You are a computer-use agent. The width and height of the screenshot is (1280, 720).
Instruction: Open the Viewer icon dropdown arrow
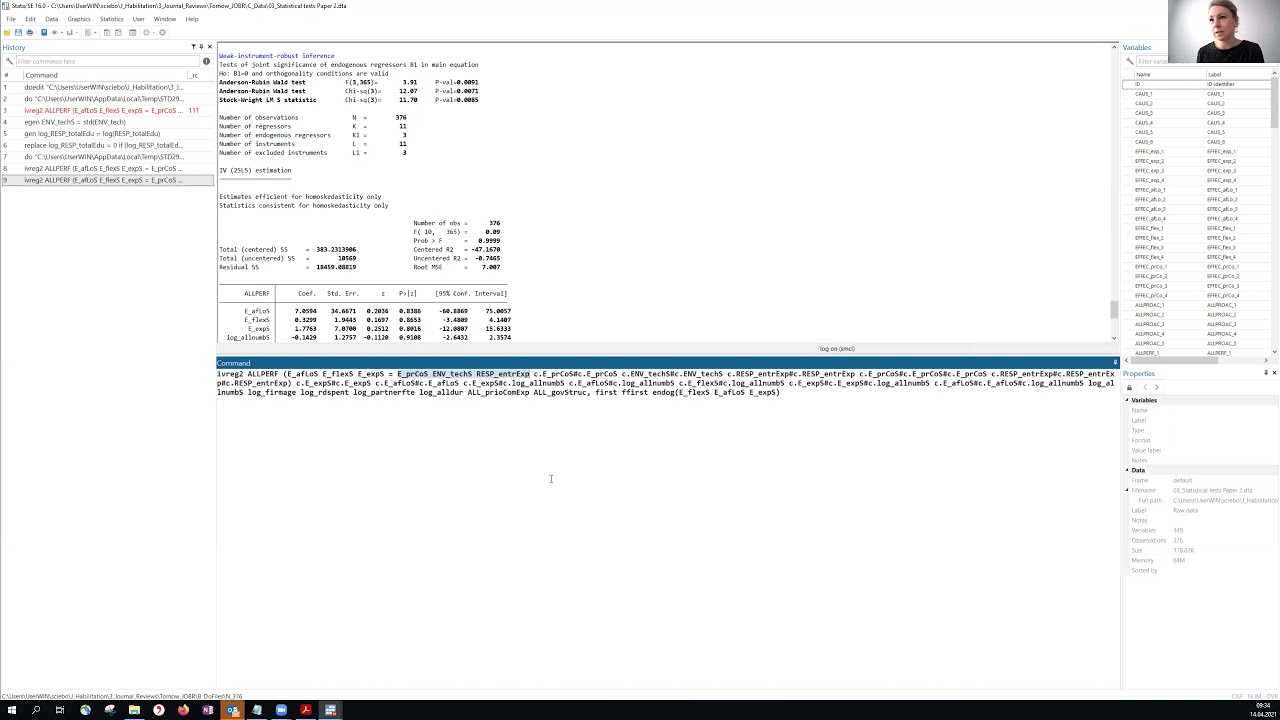click(62, 32)
